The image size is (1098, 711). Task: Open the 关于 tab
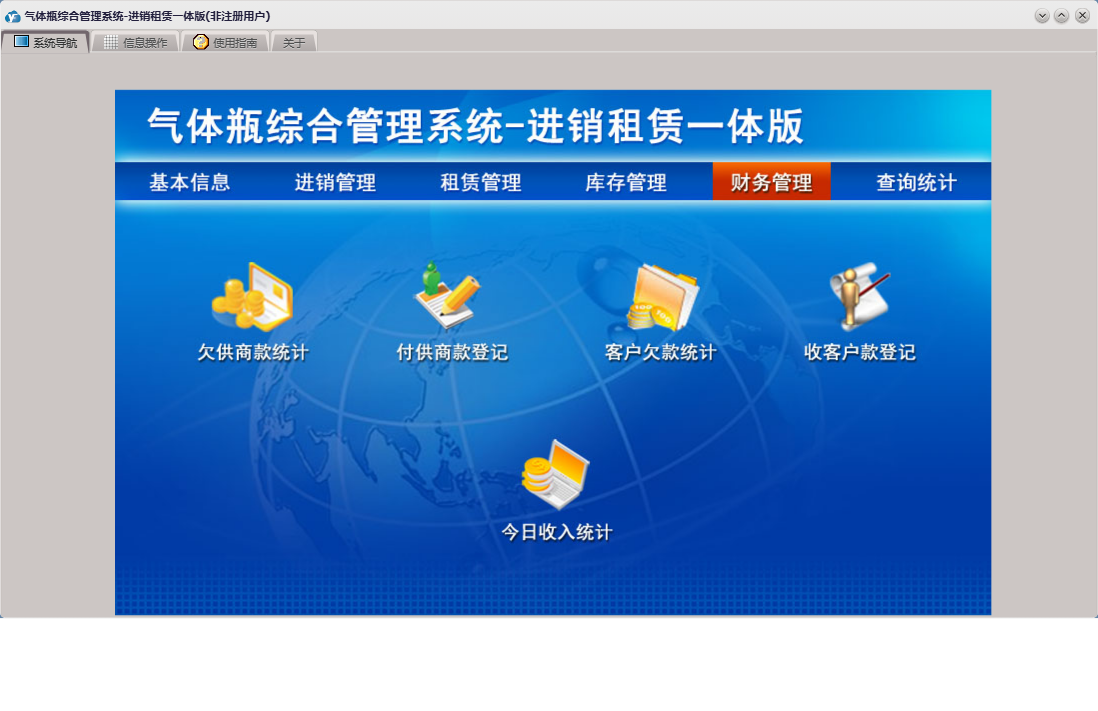[294, 42]
